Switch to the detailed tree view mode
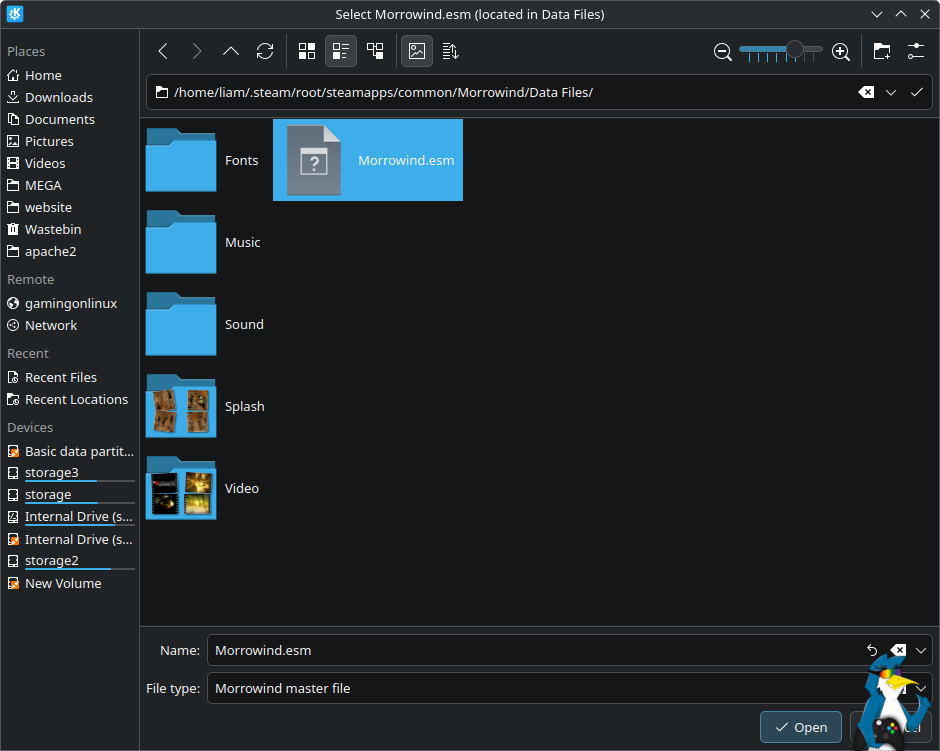This screenshot has height=751, width=940. 375,51
